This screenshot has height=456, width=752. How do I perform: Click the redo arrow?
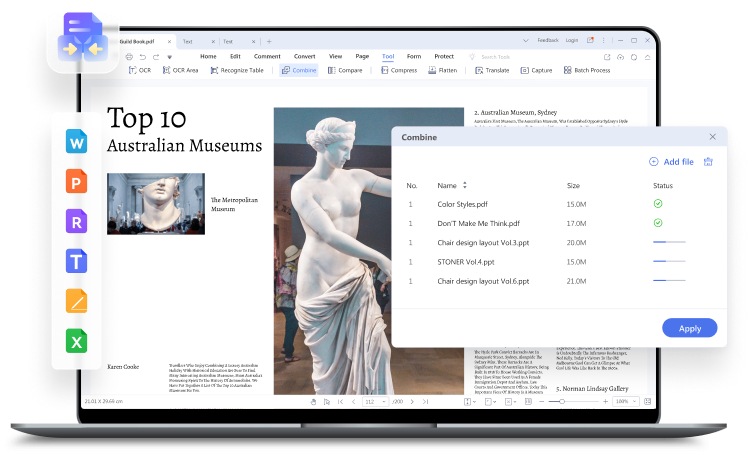(156, 57)
